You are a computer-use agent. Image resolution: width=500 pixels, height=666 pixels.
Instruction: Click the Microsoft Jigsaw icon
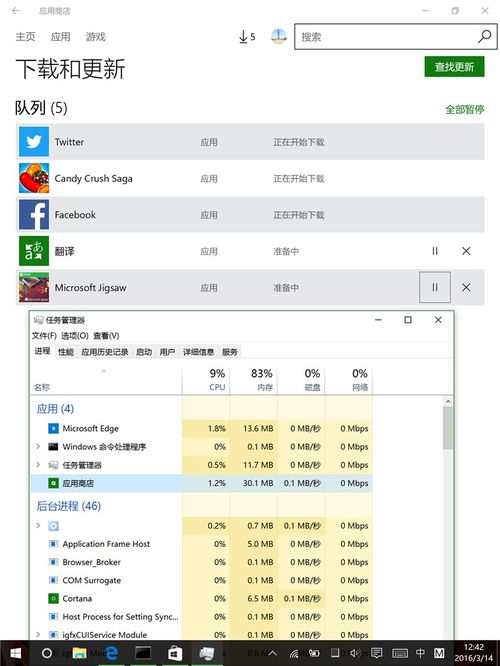[x=34, y=288]
